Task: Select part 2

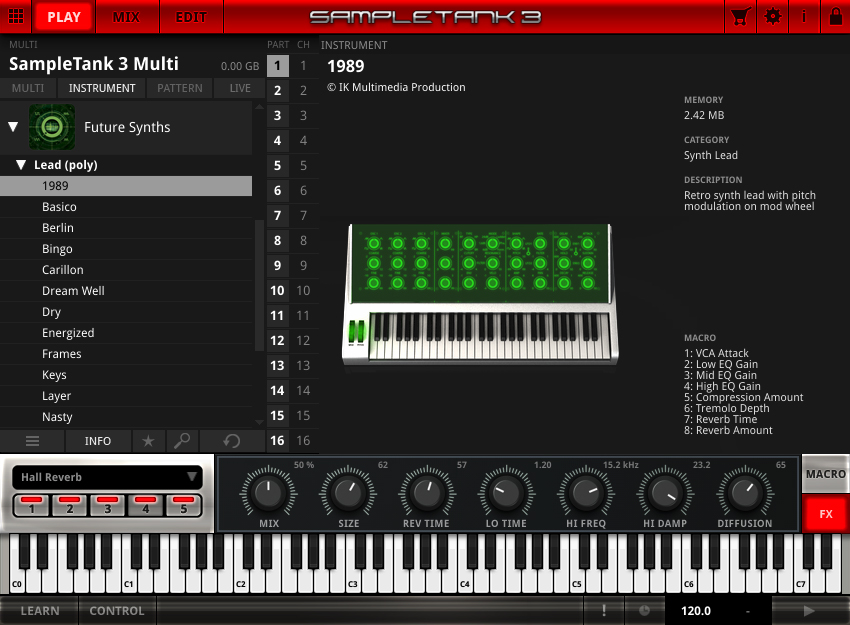Action: [x=278, y=91]
